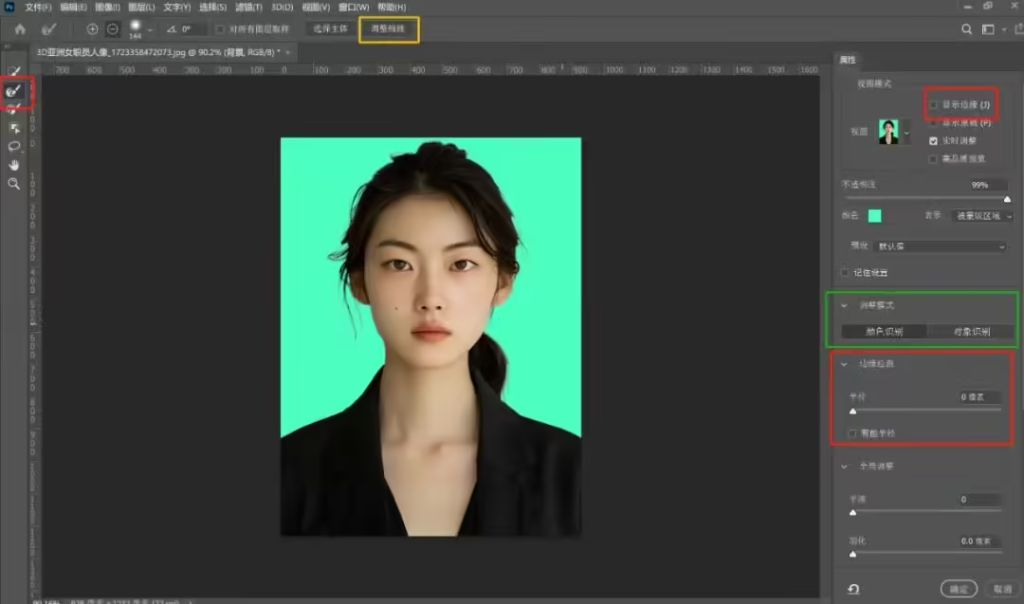Select the Refine Edge Brush tool
1024x604 pixels.
[x=14, y=91]
